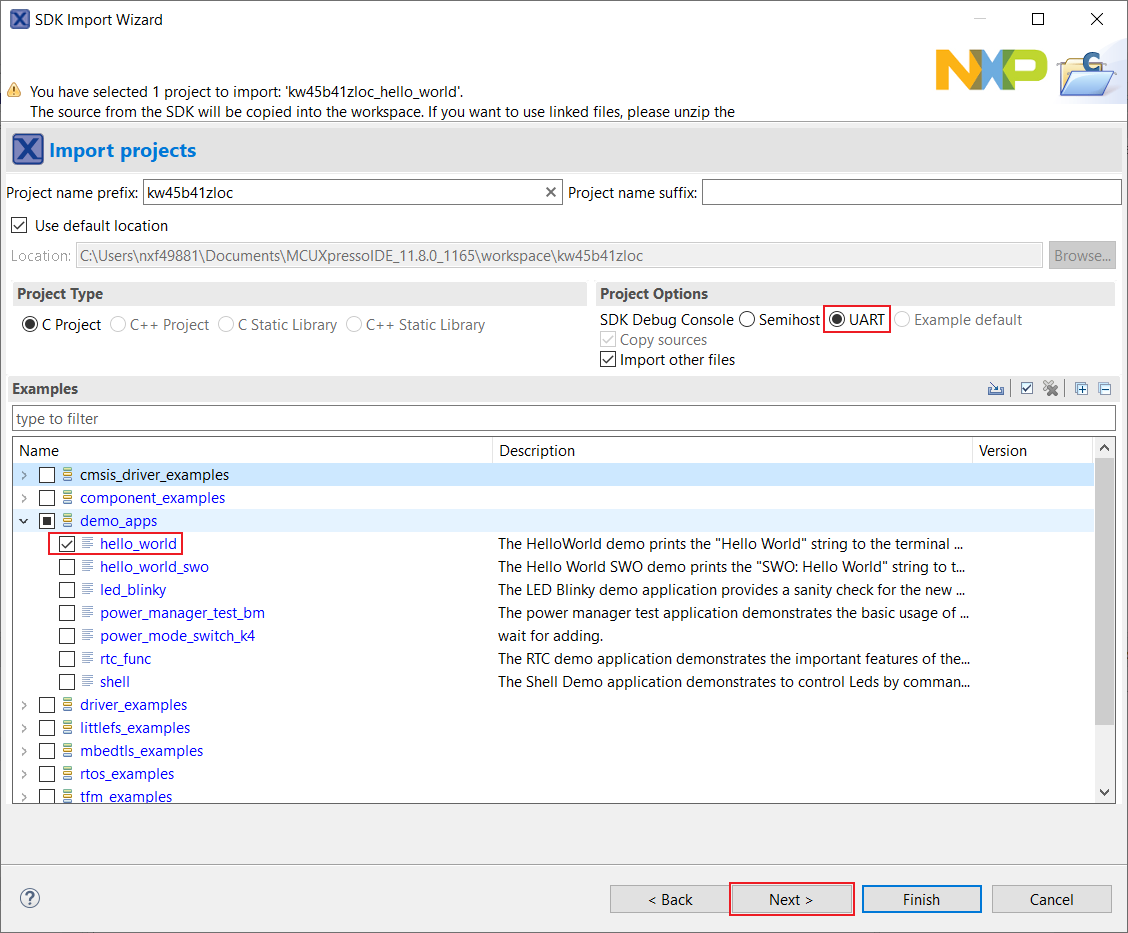Click the select all examples checkmark icon
Image resolution: width=1128 pixels, height=933 pixels.
(x=1026, y=389)
